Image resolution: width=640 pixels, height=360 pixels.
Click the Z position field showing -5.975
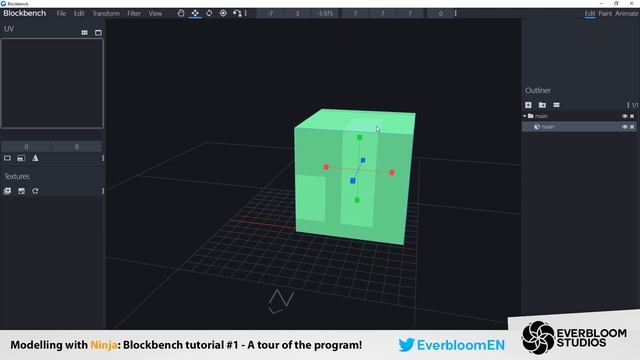tap(325, 13)
